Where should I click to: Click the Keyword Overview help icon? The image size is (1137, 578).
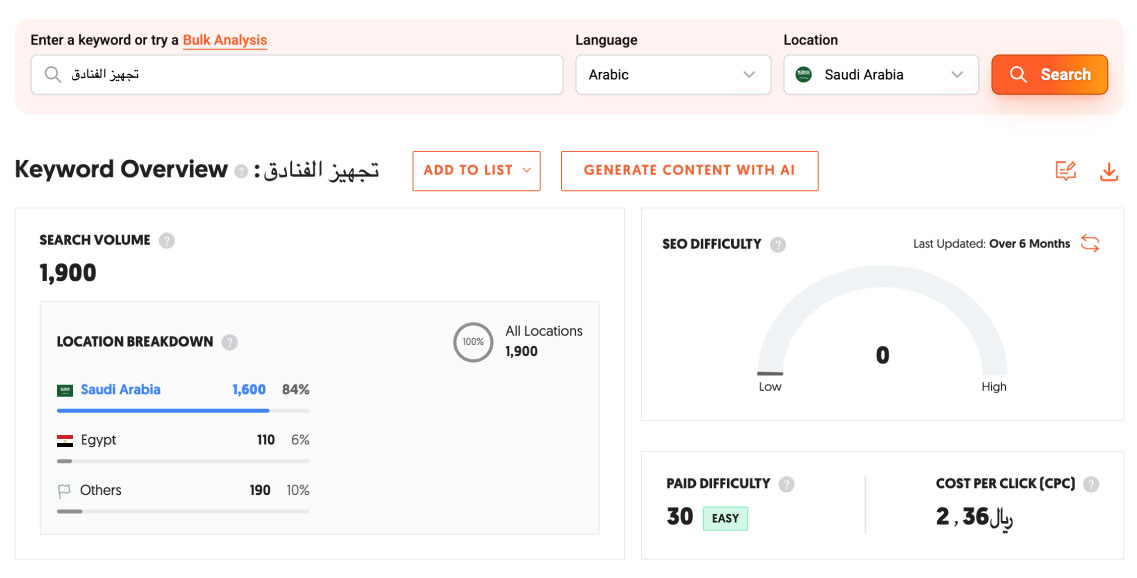241,171
